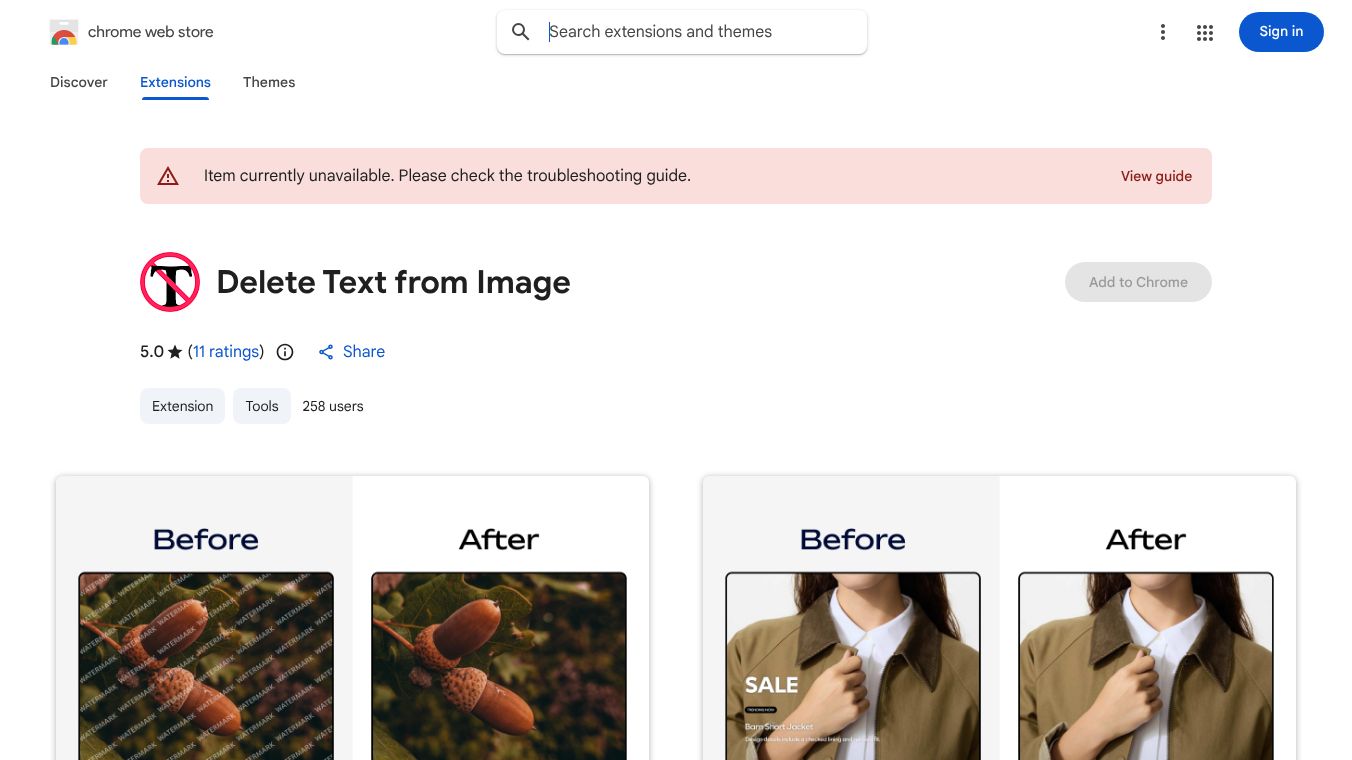This screenshot has height=760, width=1352.
Task: Click the Sign in button
Action: [1281, 32]
